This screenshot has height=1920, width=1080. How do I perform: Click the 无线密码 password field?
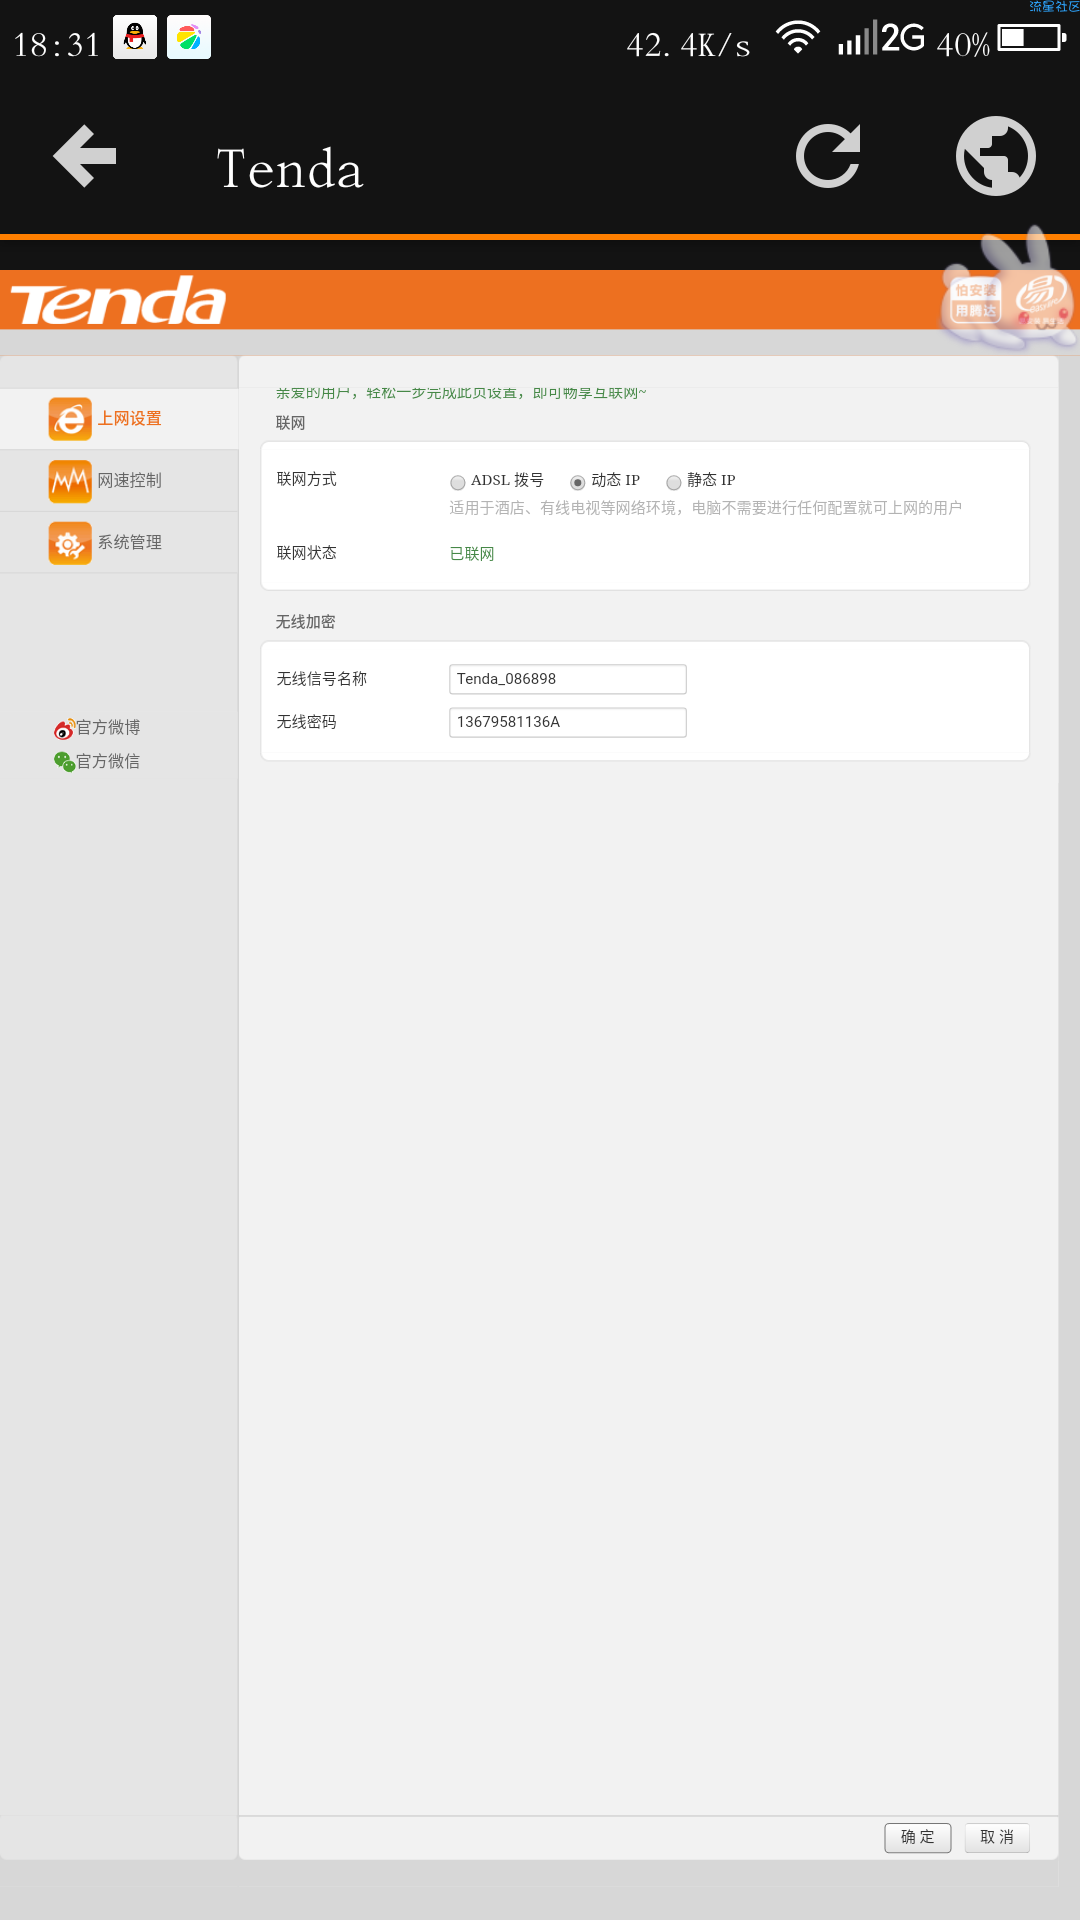[568, 722]
